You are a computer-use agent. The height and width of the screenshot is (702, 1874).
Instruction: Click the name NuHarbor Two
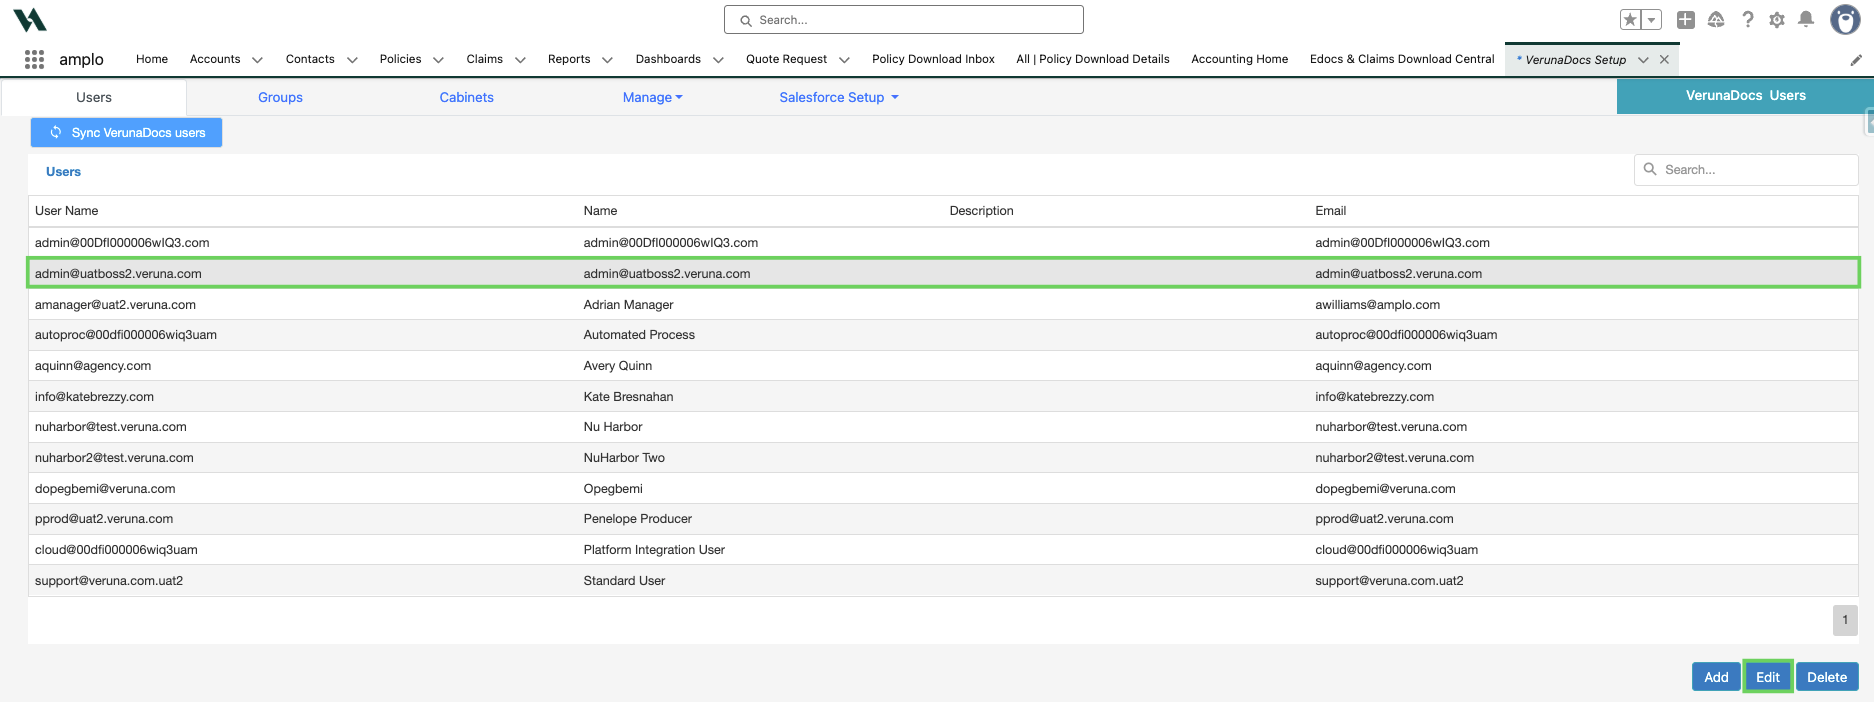(x=624, y=458)
